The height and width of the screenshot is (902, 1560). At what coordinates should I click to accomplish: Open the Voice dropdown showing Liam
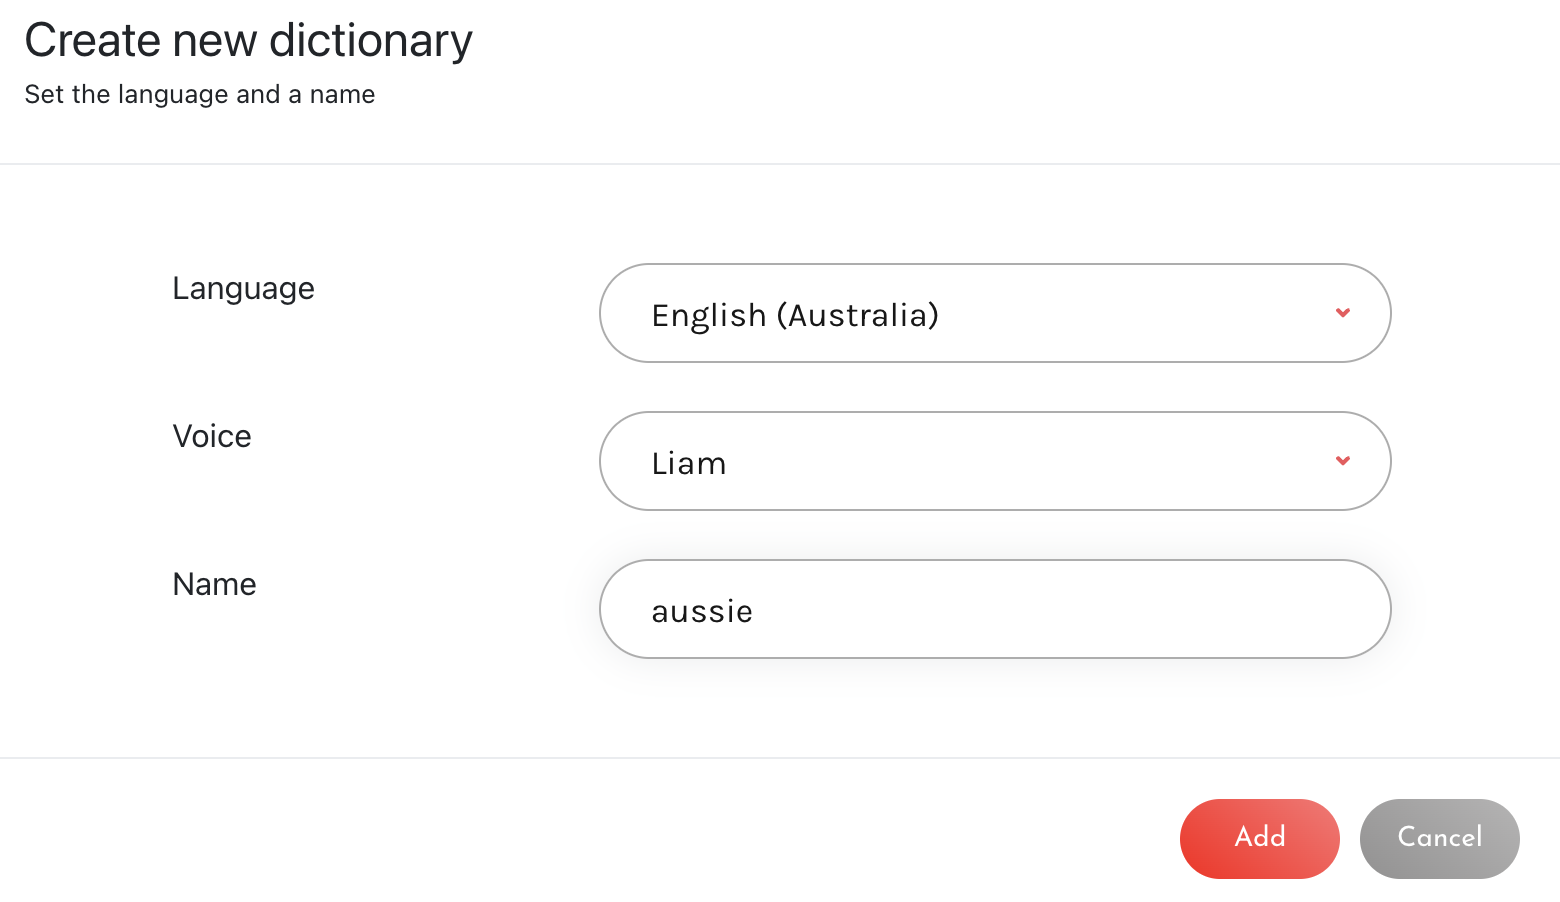click(x=995, y=461)
